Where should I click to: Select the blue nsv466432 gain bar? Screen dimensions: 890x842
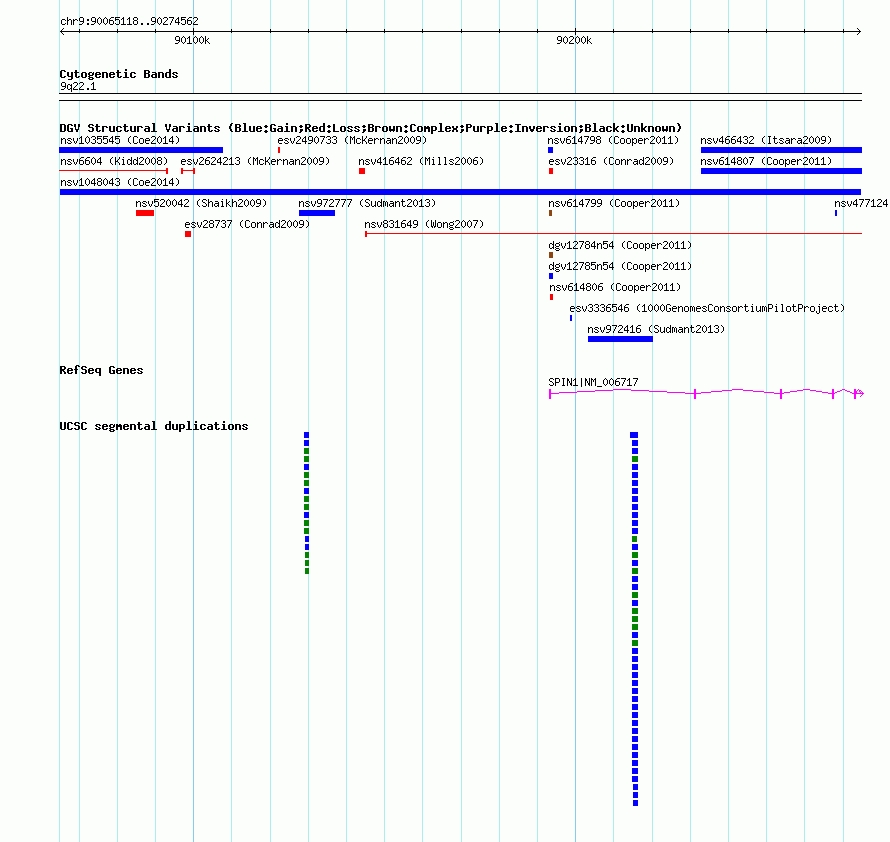[x=781, y=150]
